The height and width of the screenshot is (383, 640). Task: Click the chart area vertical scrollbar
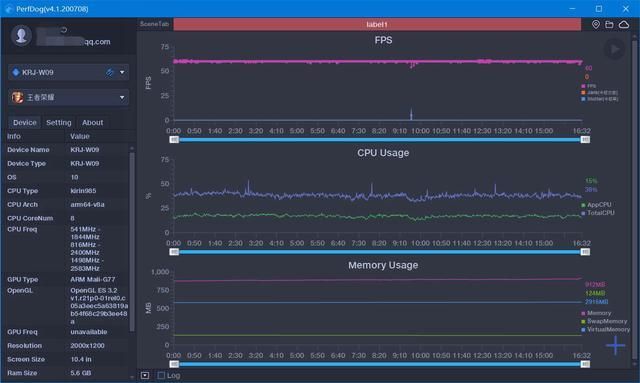pos(635,200)
